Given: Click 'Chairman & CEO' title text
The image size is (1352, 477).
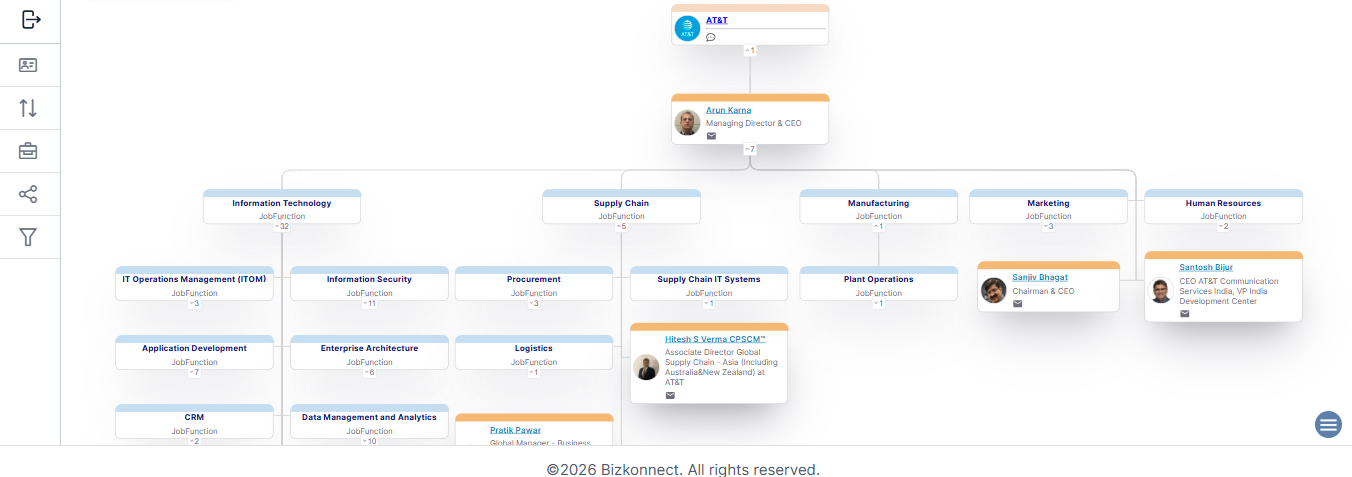Looking at the screenshot, I should click(1043, 291).
